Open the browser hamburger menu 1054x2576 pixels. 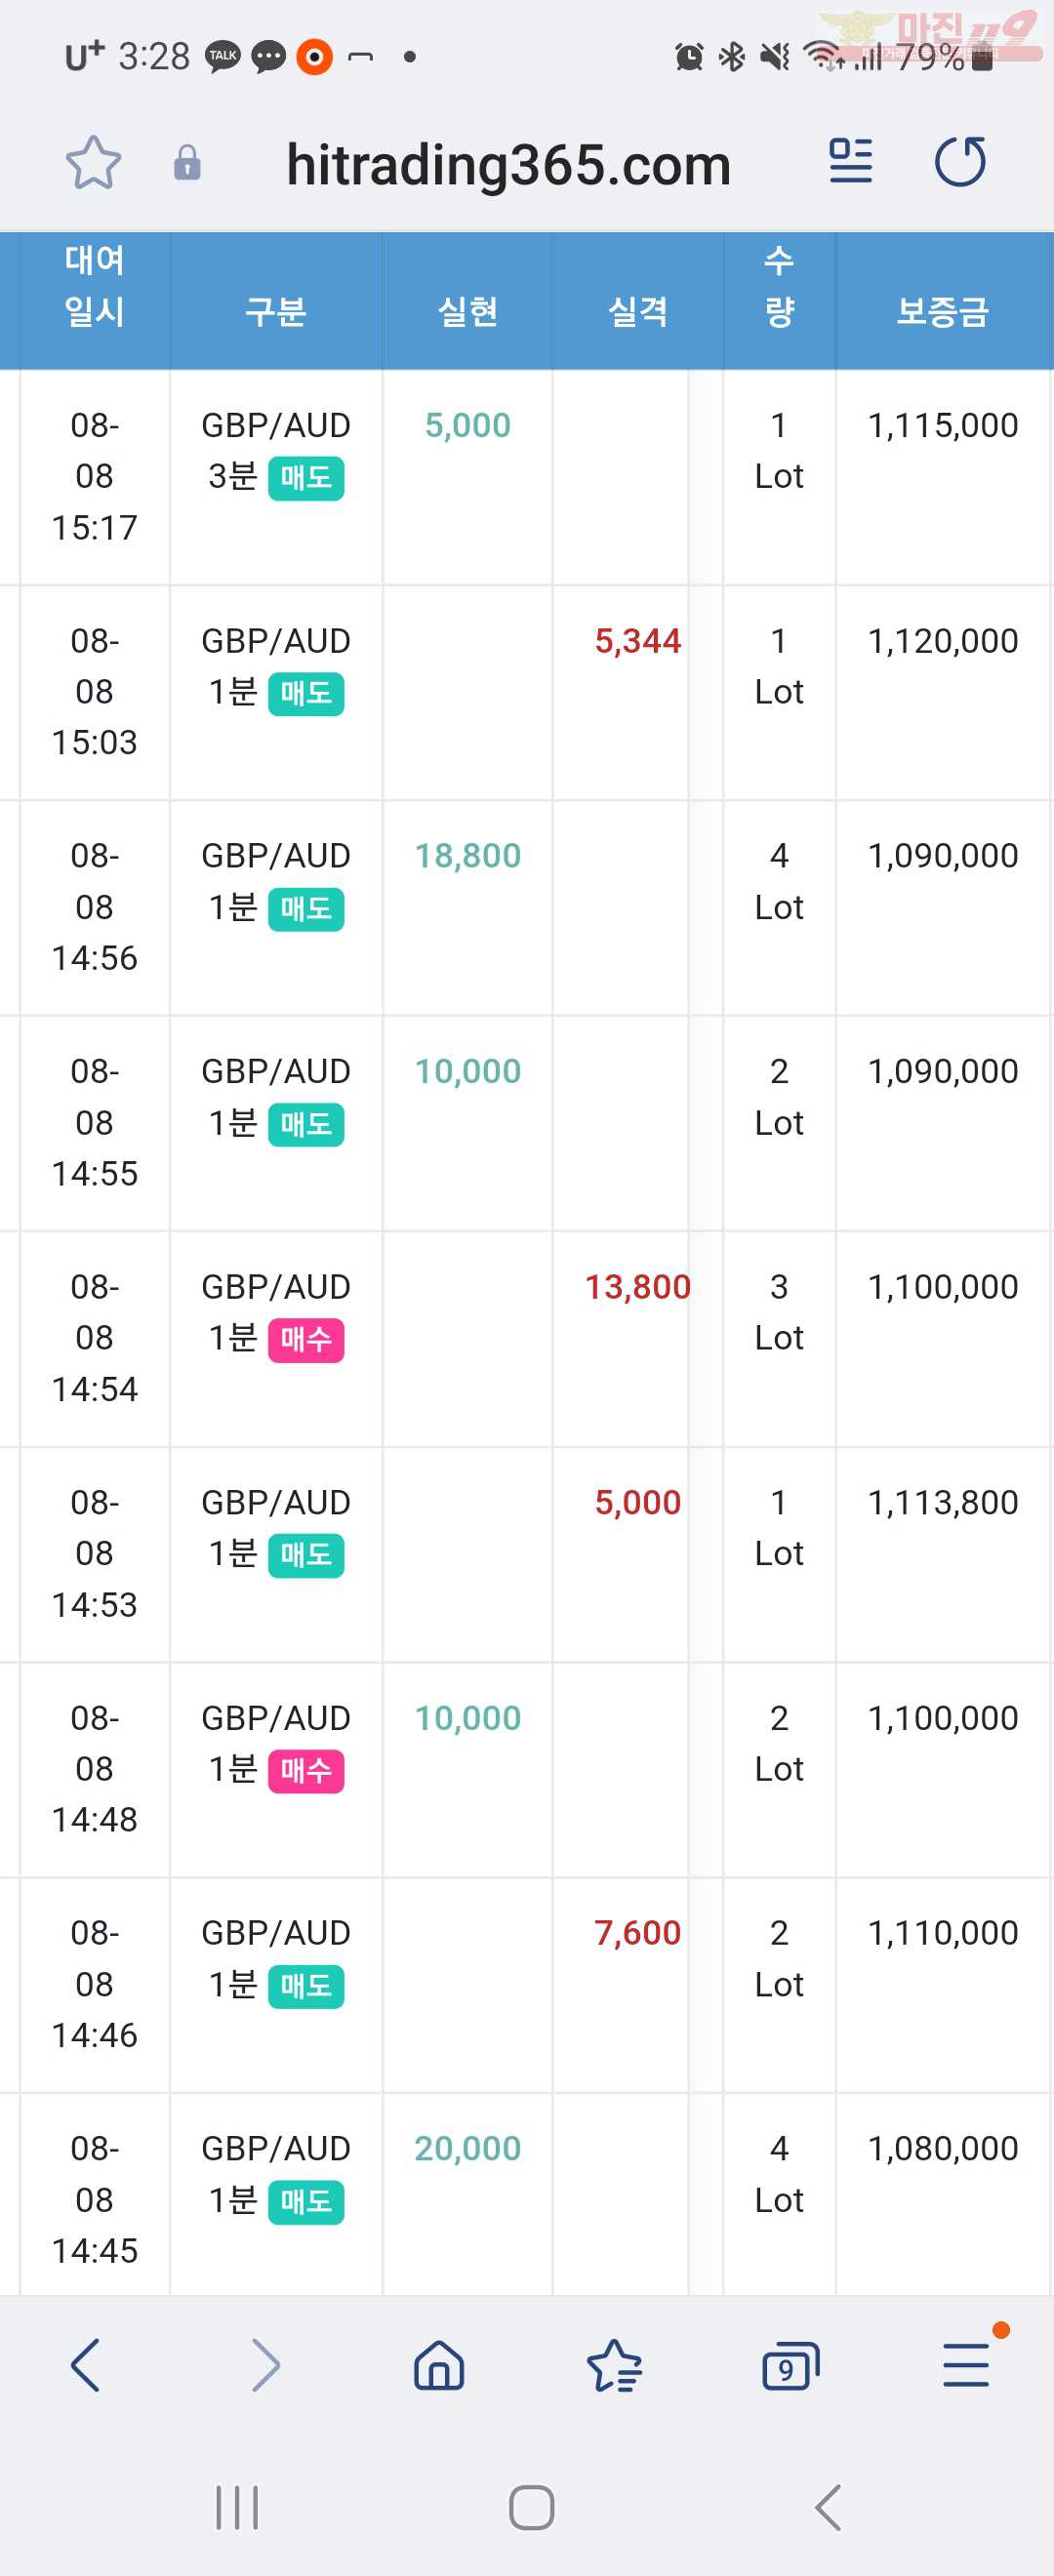pyautogui.click(x=966, y=2365)
